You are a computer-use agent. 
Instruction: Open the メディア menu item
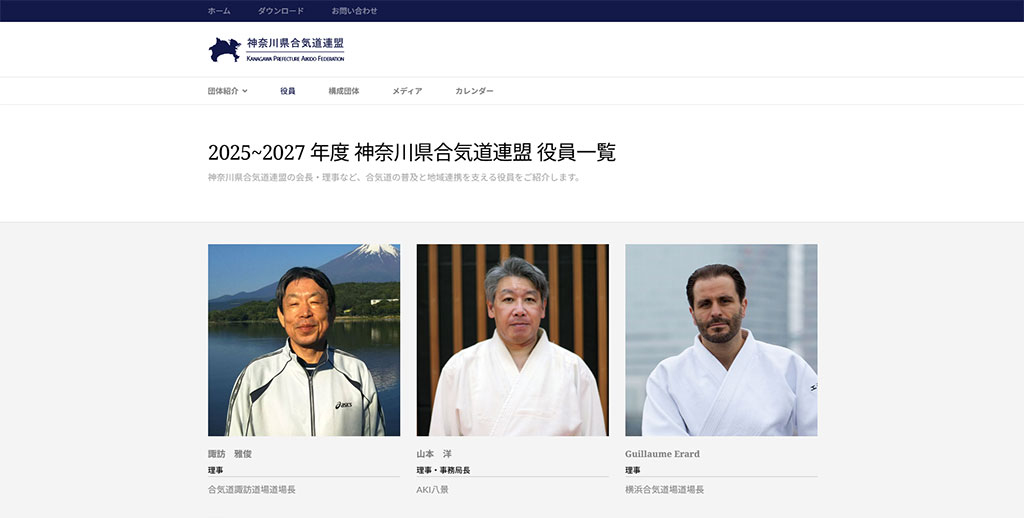point(407,91)
